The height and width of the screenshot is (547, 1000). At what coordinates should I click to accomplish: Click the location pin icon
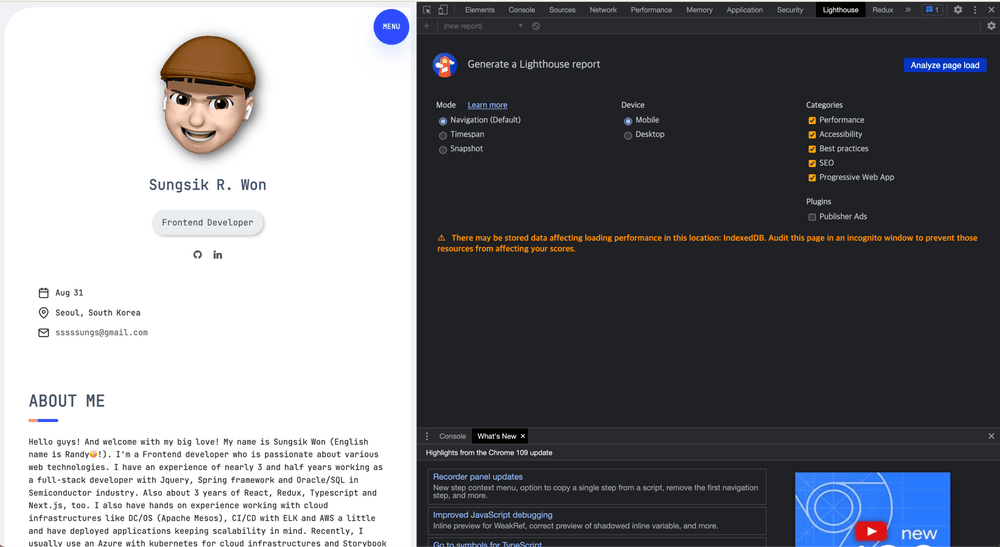click(x=43, y=312)
